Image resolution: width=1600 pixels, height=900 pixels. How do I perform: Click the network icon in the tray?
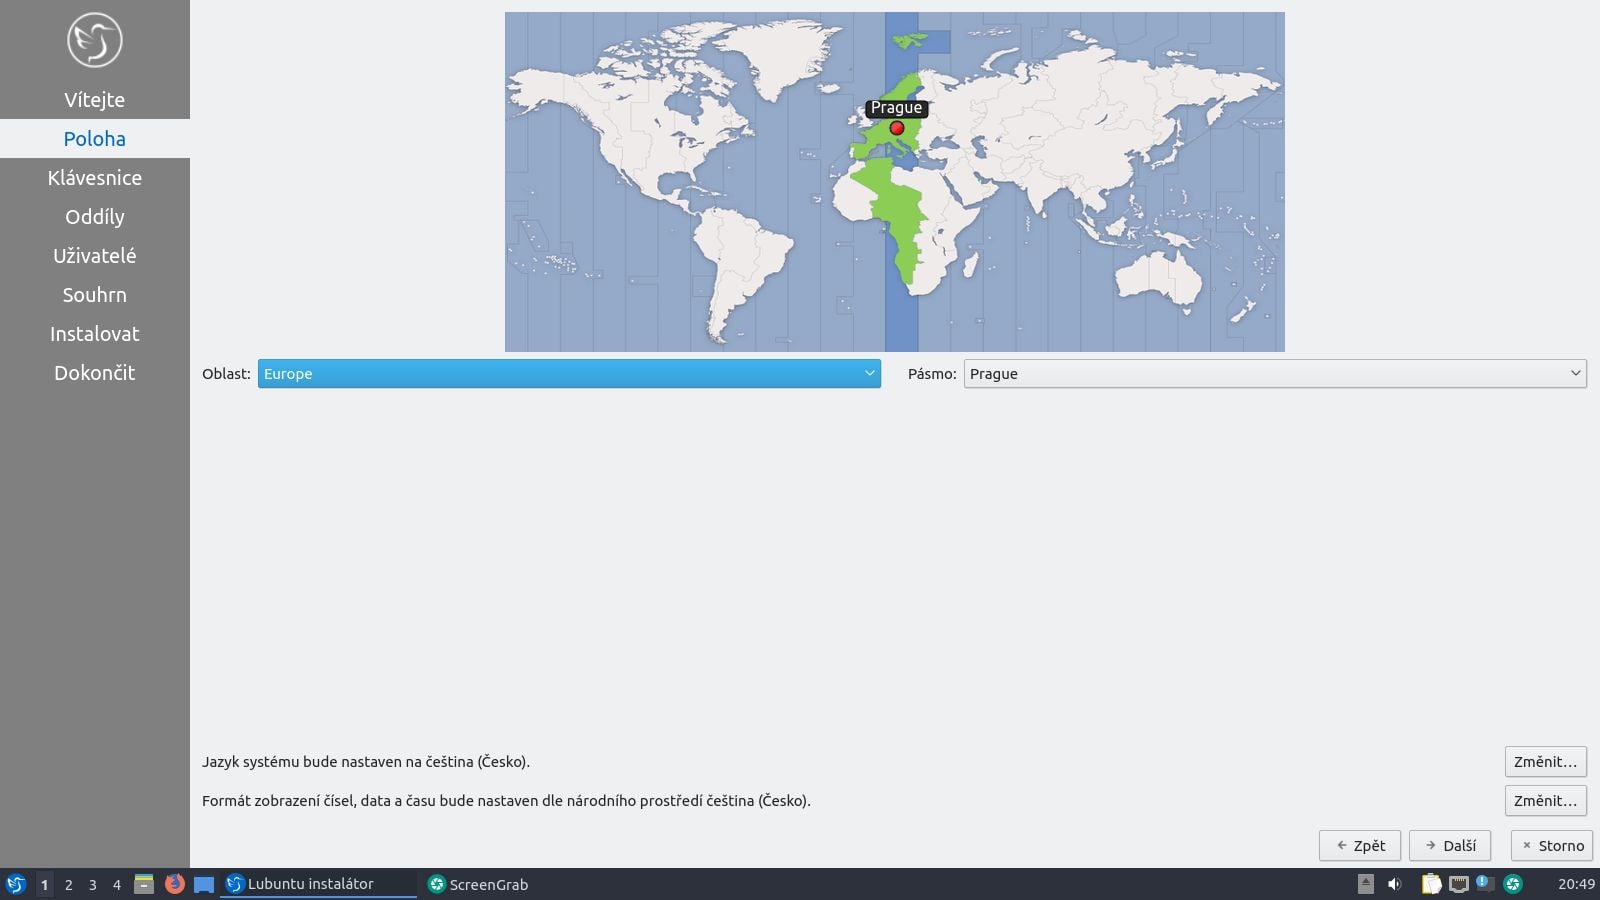coord(1458,884)
